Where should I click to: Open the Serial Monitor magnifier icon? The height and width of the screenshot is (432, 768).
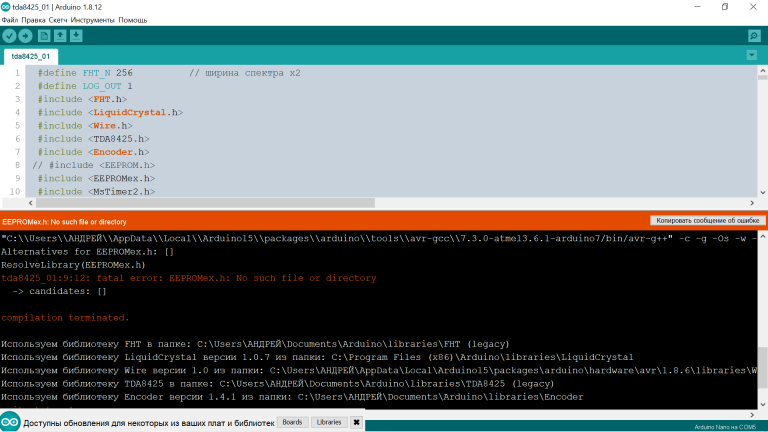pyautogui.click(x=754, y=36)
